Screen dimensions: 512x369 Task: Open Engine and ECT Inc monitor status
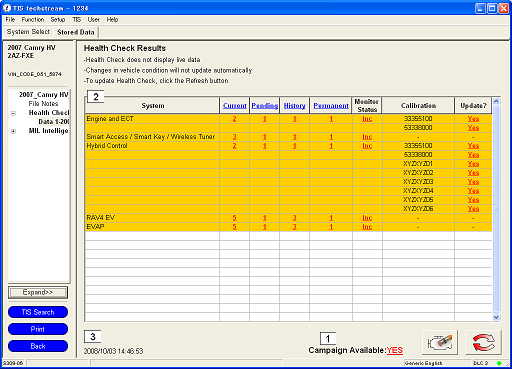[367, 119]
